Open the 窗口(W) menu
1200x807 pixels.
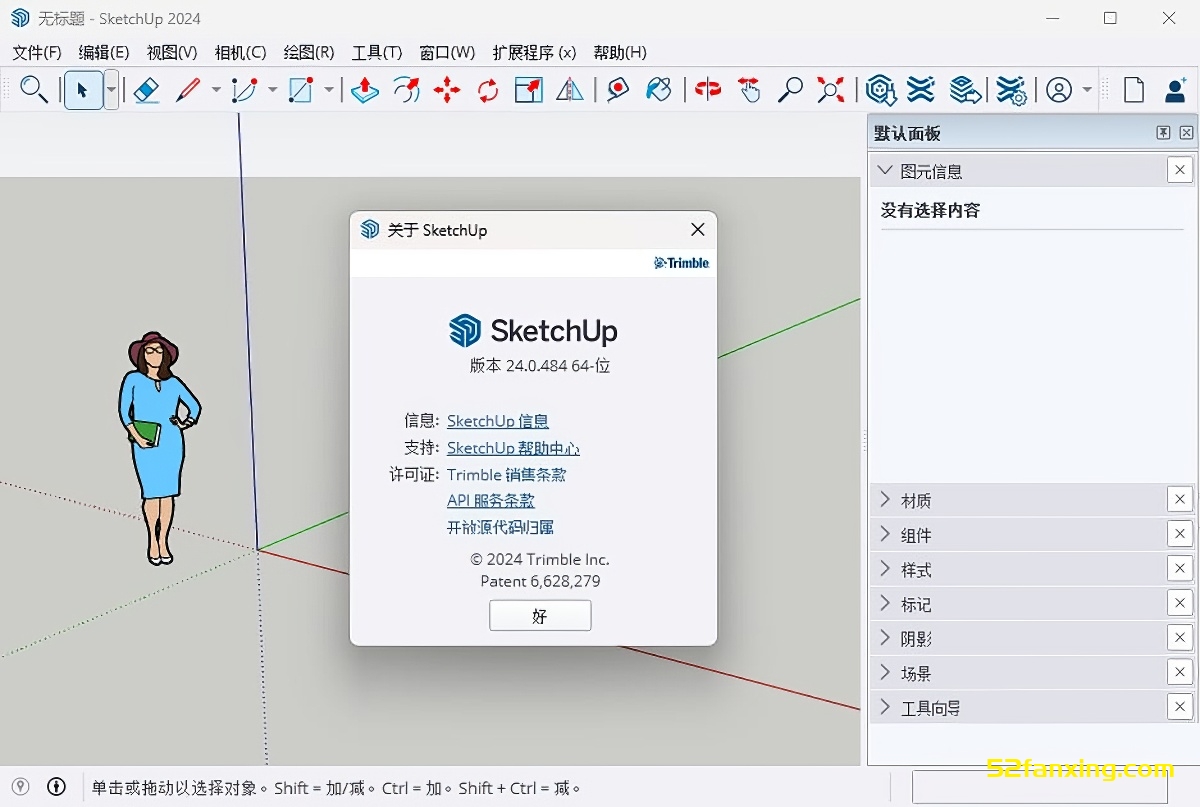point(447,52)
